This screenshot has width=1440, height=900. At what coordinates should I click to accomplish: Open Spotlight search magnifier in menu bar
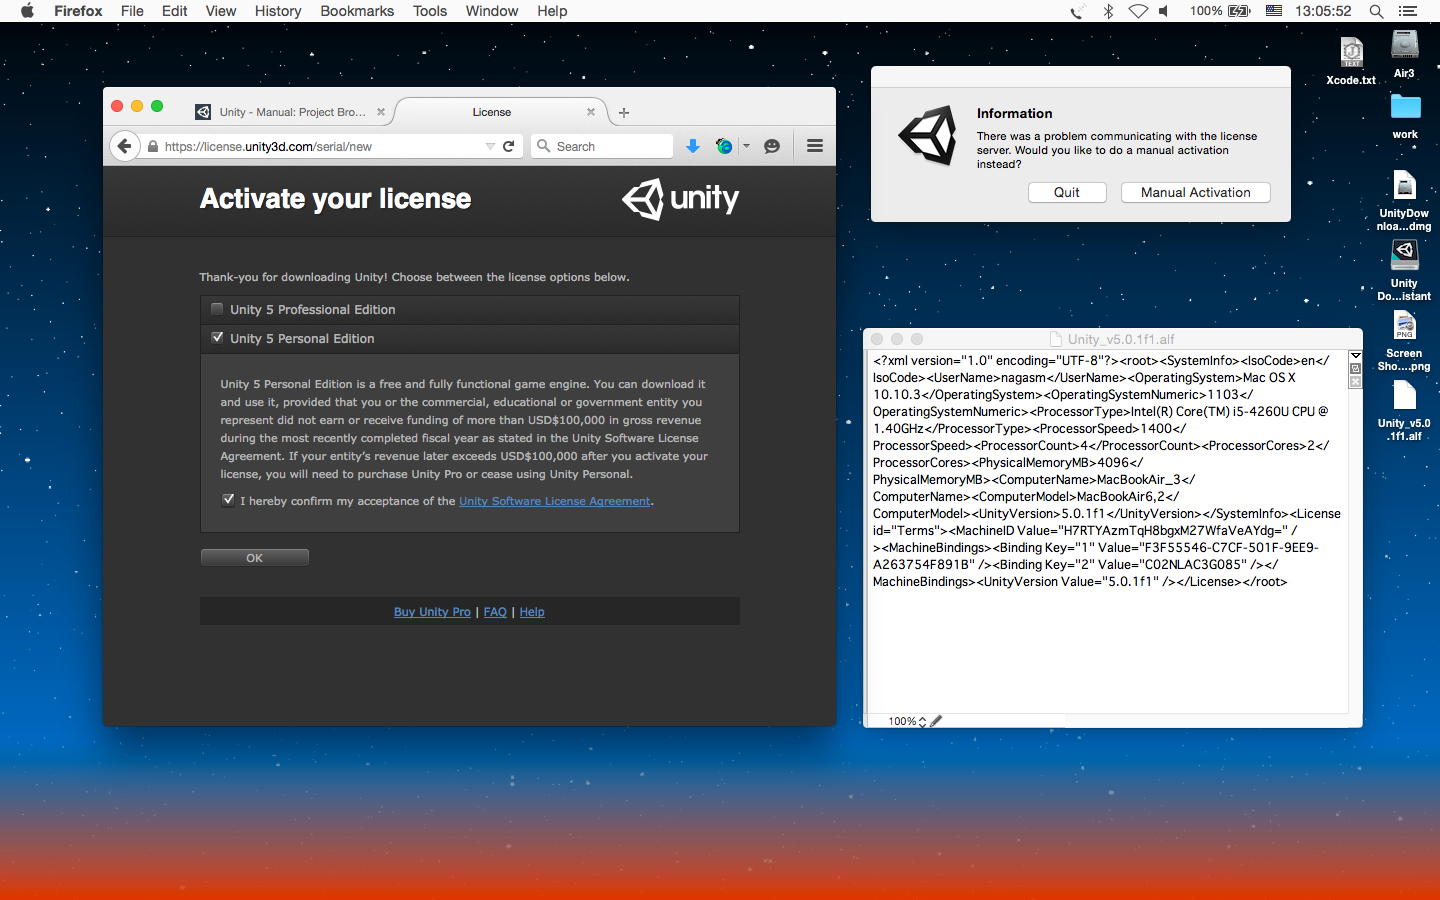click(x=1376, y=11)
